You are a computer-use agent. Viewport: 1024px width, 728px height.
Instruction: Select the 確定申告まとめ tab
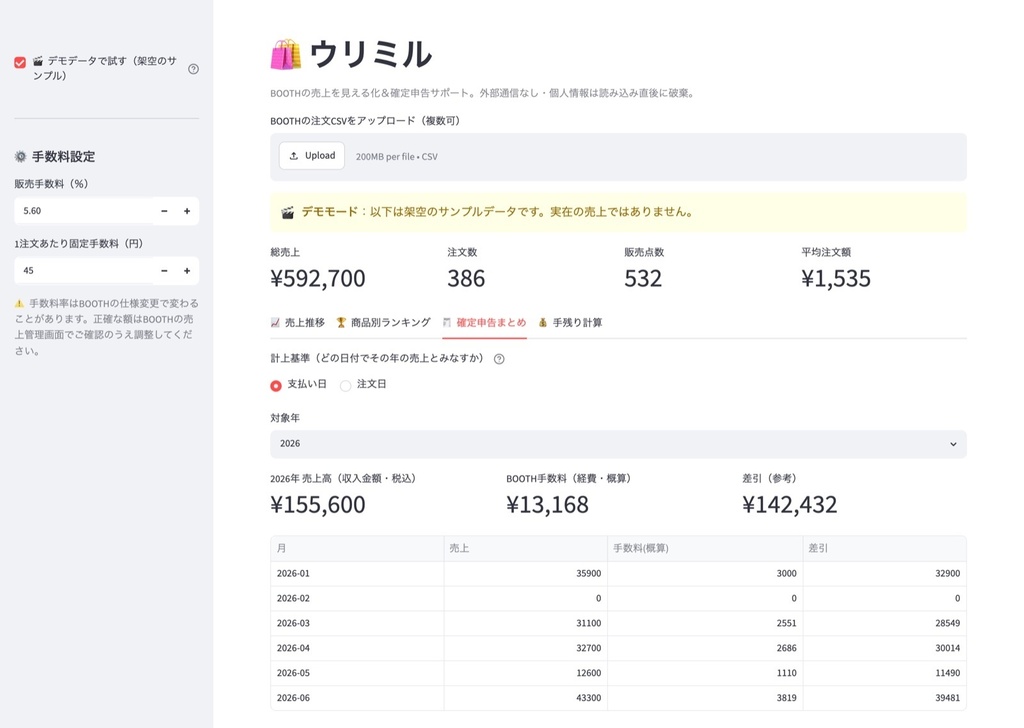pos(485,323)
